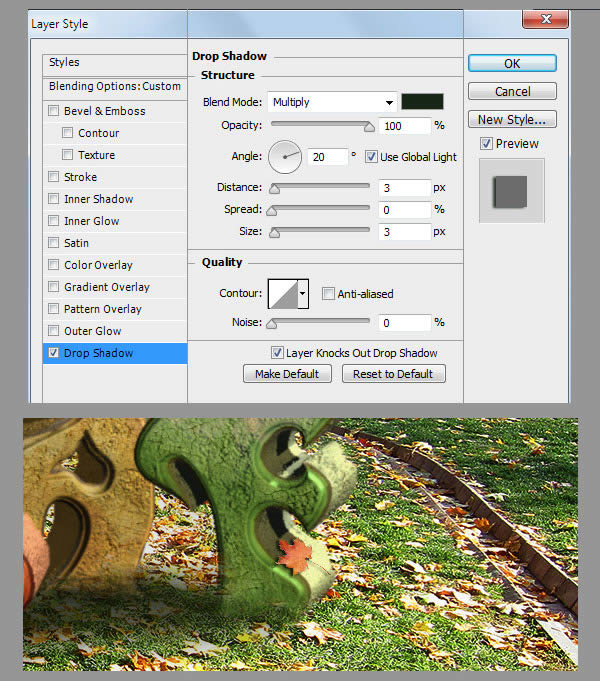This screenshot has height=681, width=600.
Task: Click the Make Default button
Action: click(287, 374)
